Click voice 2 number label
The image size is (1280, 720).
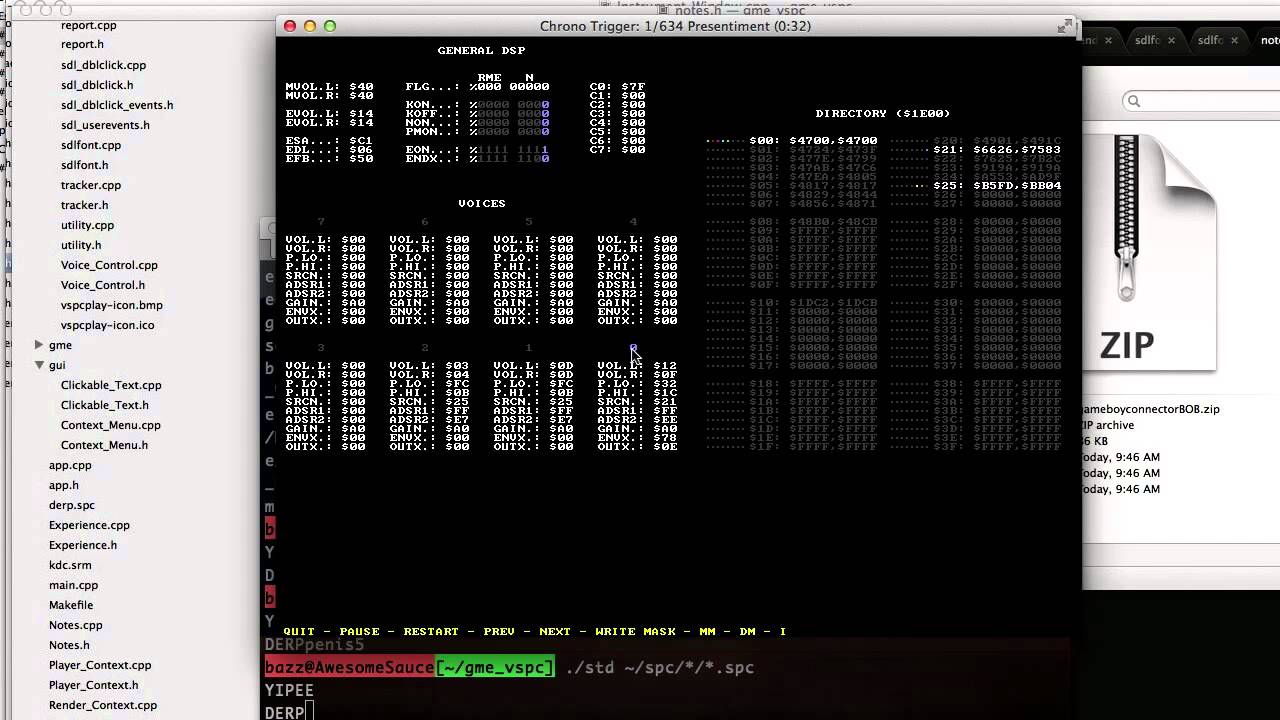(x=425, y=348)
